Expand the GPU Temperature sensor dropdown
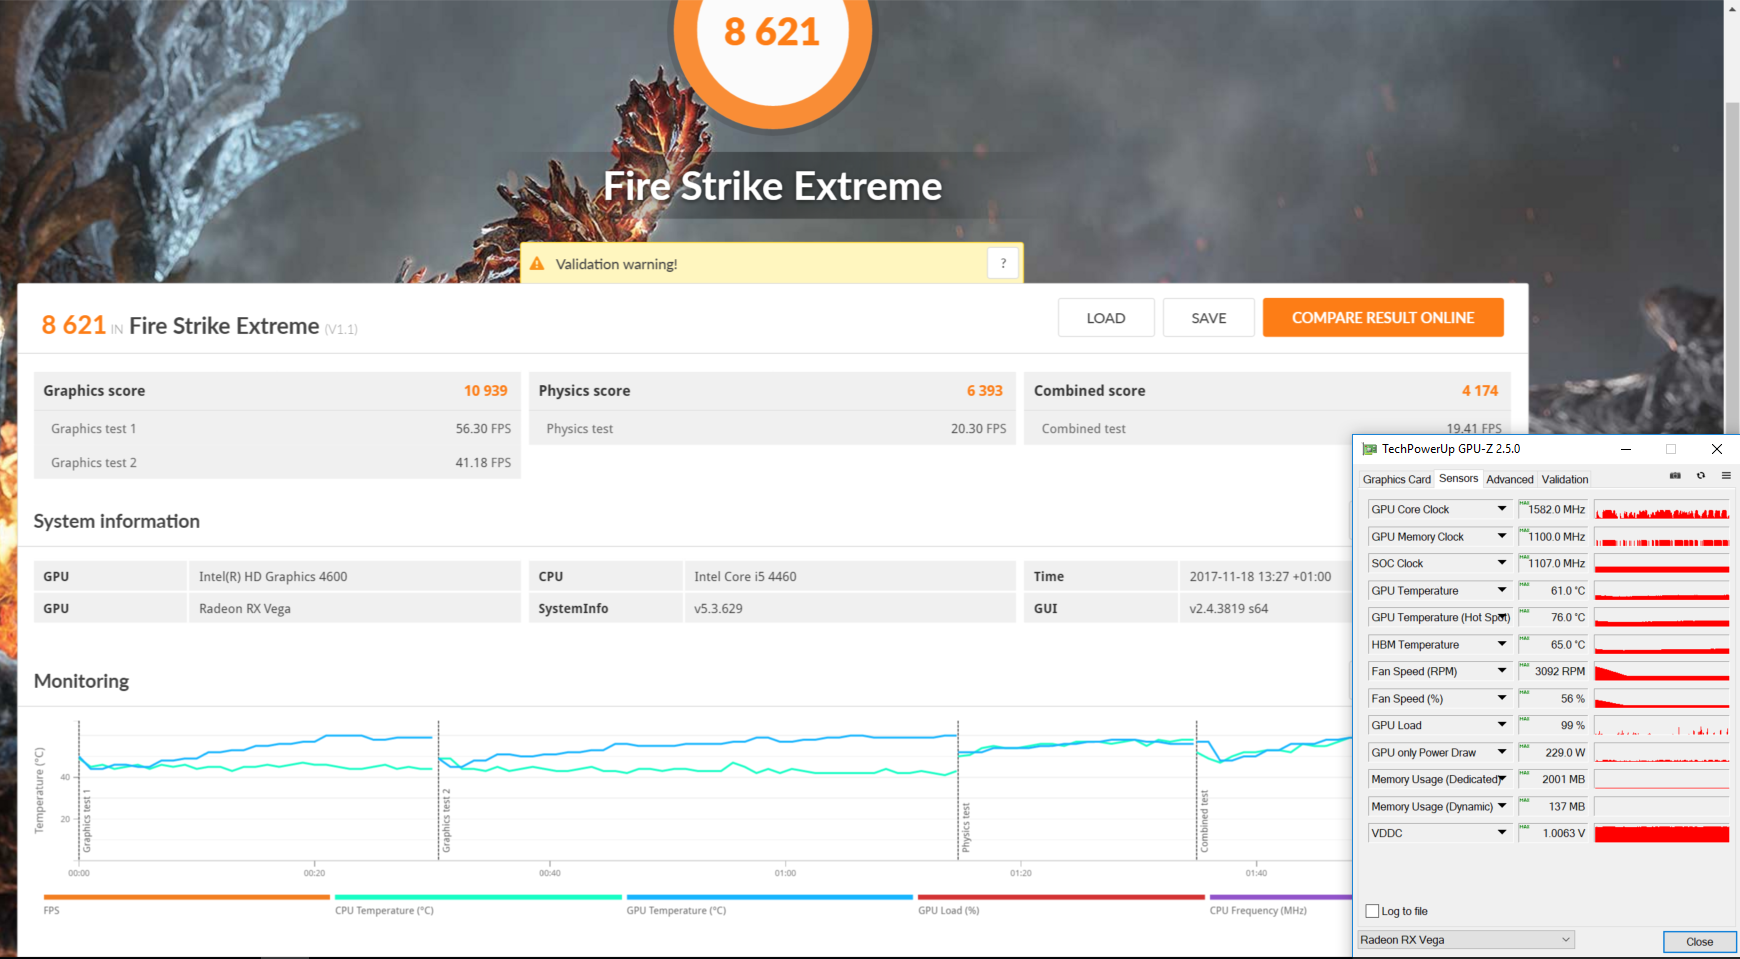Viewport: 1740px width, 959px height. [1502, 590]
